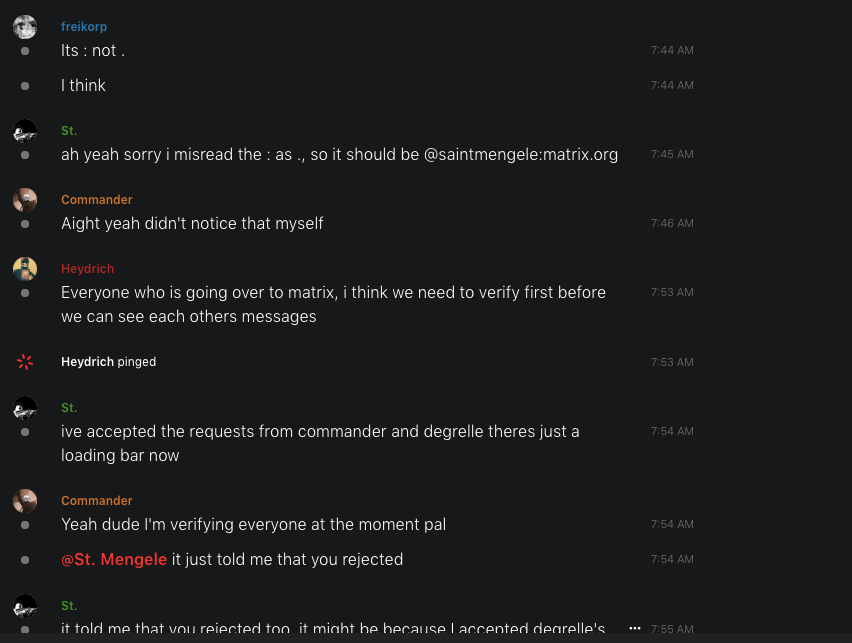This screenshot has height=643, width=852.
Task: Click St.'s avatar beside the loading bar message
Action: (x=25, y=408)
